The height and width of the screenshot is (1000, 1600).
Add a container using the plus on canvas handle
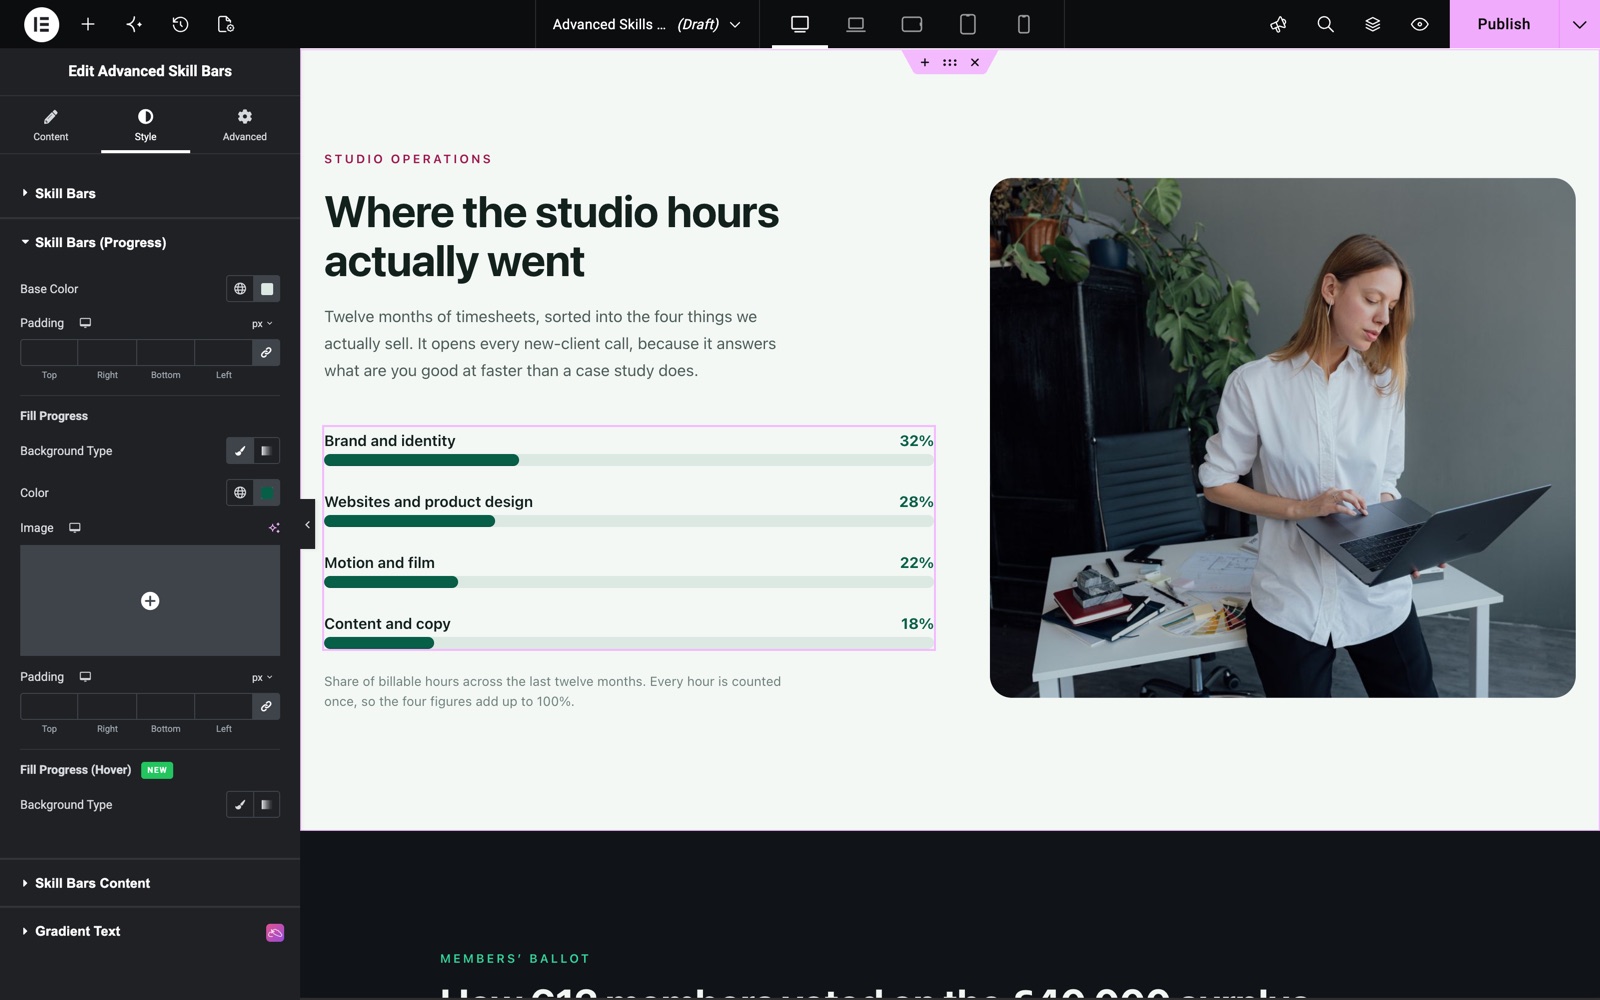tap(925, 62)
